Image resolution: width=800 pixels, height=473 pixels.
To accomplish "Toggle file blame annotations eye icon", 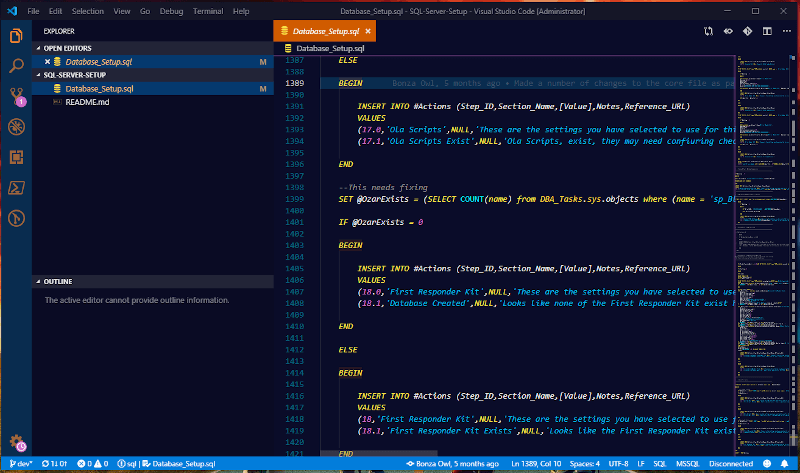I will pyautogui.click(x=728, y=31).
